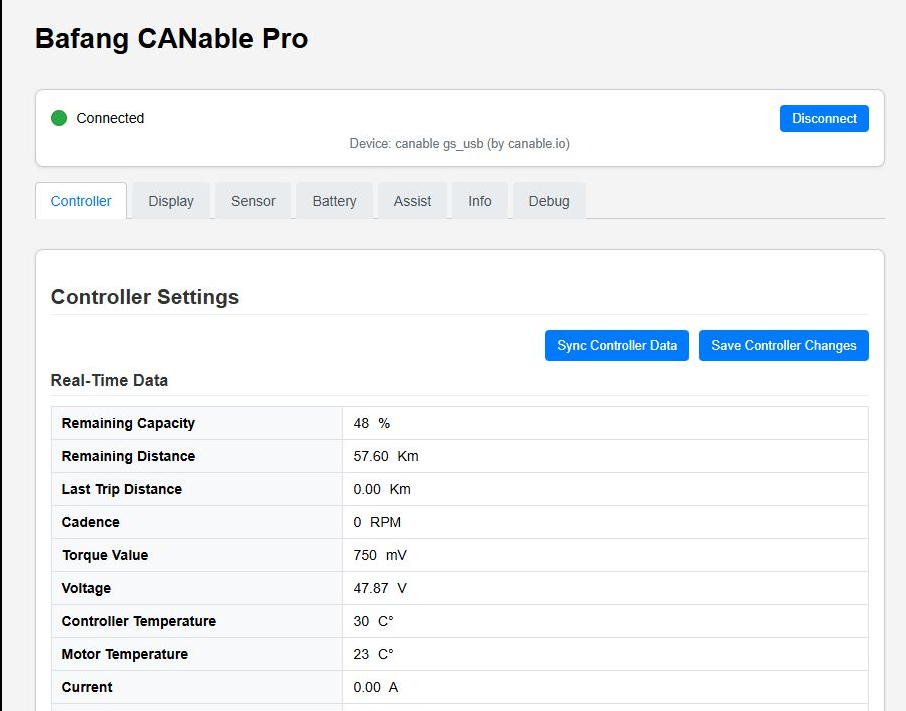Click the 47.87 V voltage value
This screenshot has height=711, width=906.
(380, 588)
